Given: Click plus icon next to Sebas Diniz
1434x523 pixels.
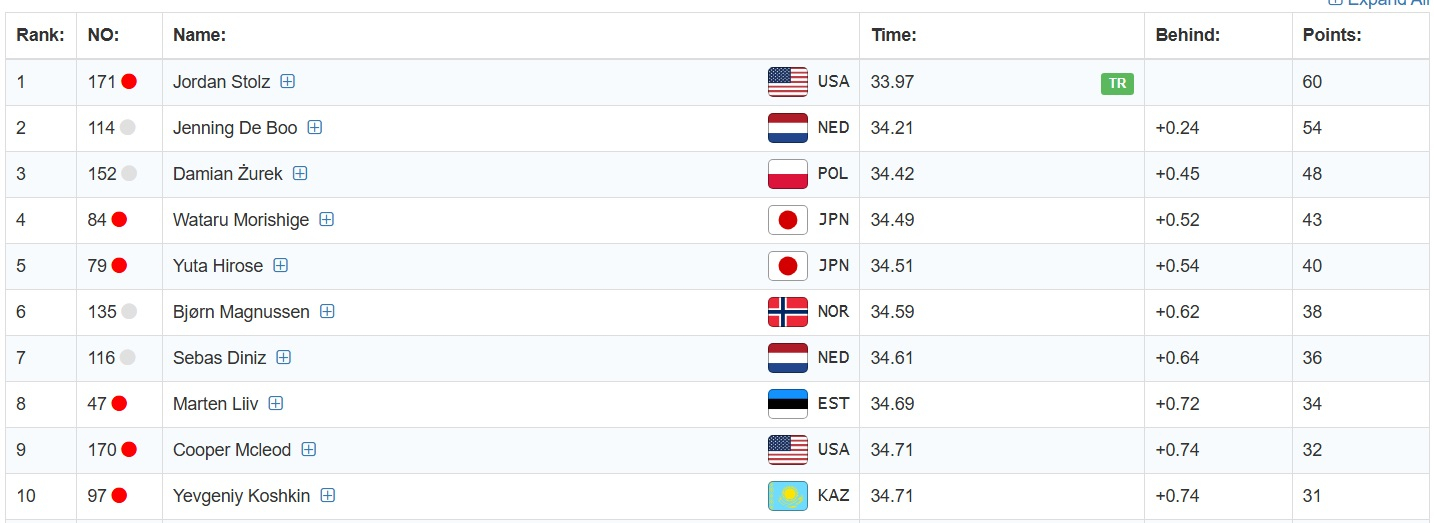Looking at the screenshot, I should click(283, 357).
